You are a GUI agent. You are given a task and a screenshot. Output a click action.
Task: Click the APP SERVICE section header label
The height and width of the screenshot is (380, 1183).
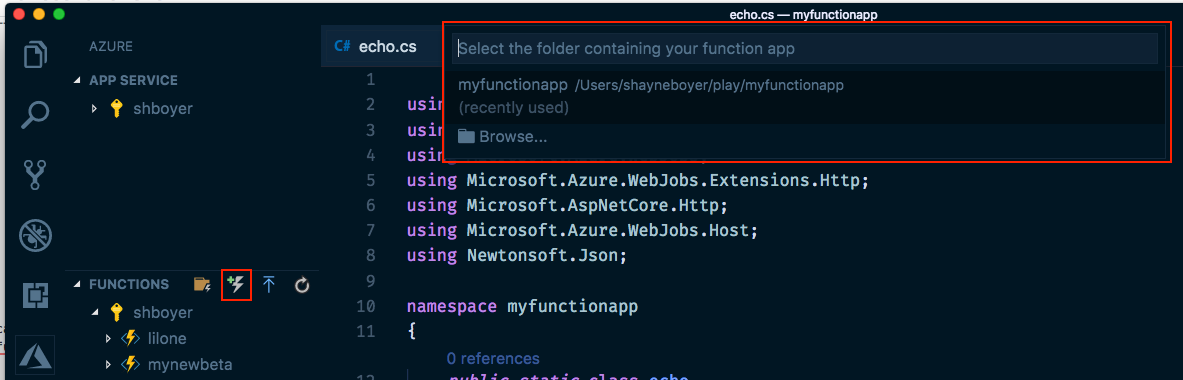point(134,81)
